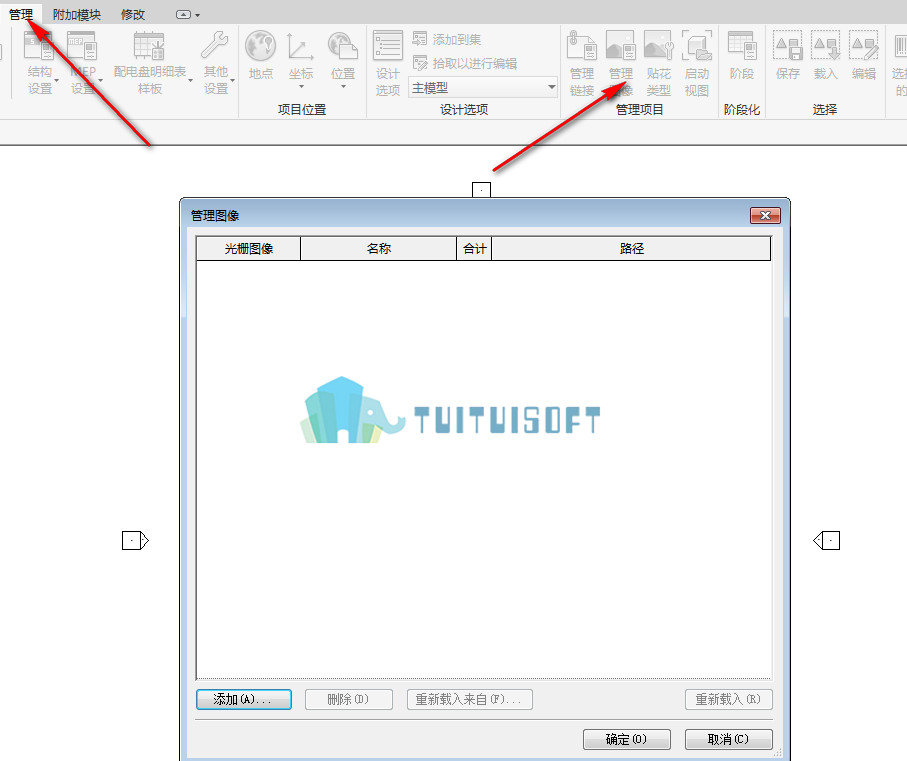Open the 结构设置 structural settings icon
The height and width of the screenshot is (761, 907).
39,63
